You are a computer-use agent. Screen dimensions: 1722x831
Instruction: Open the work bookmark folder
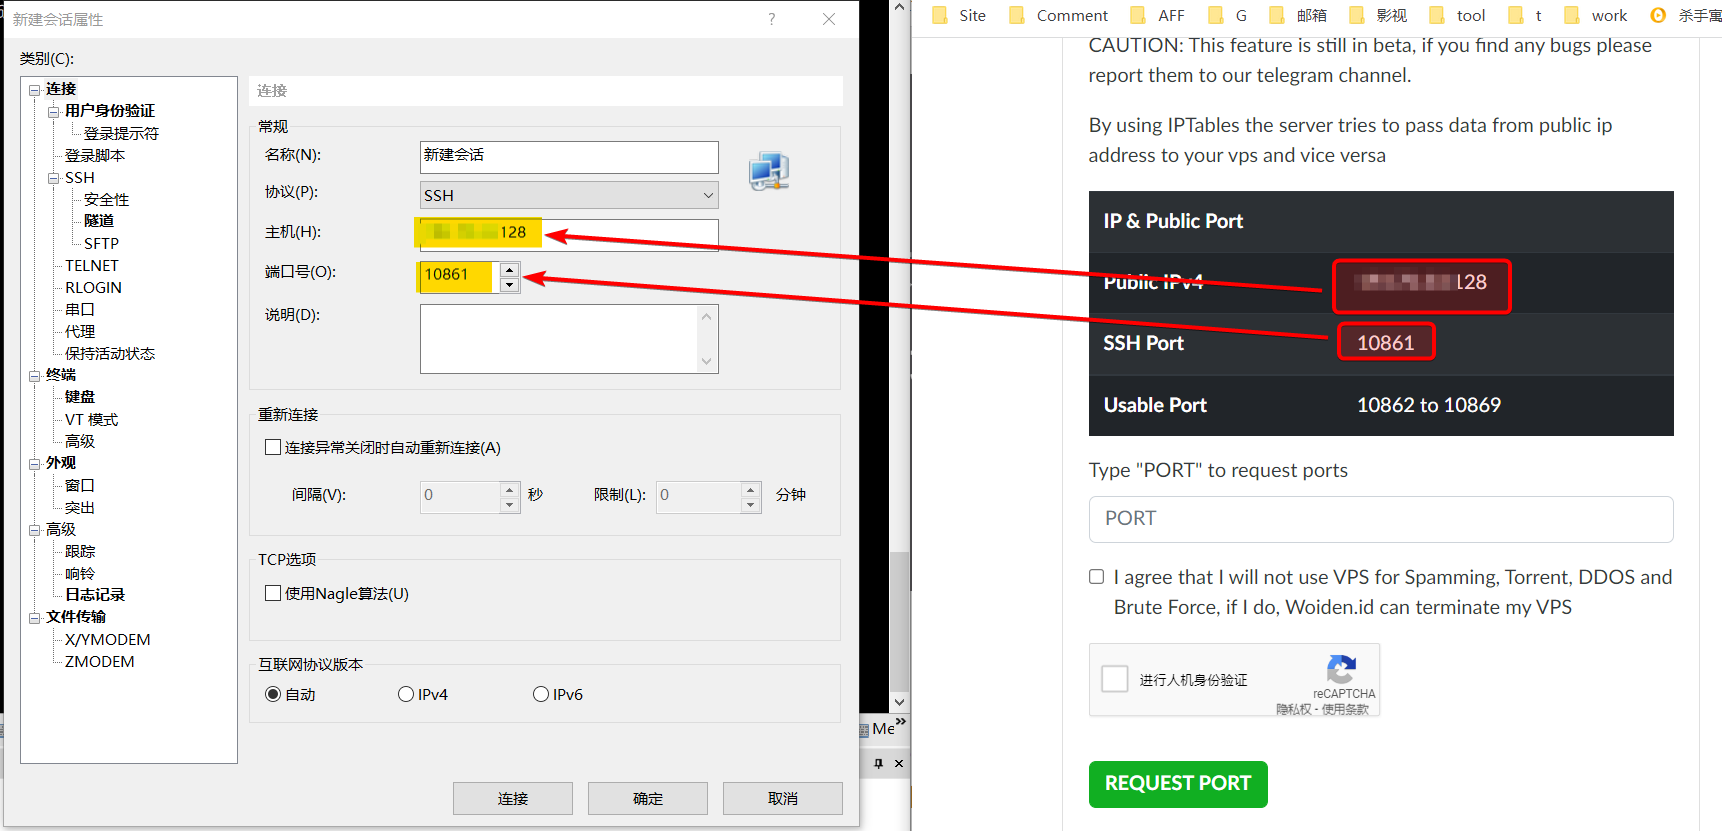pyautogui.click(x=1596, y=15)
